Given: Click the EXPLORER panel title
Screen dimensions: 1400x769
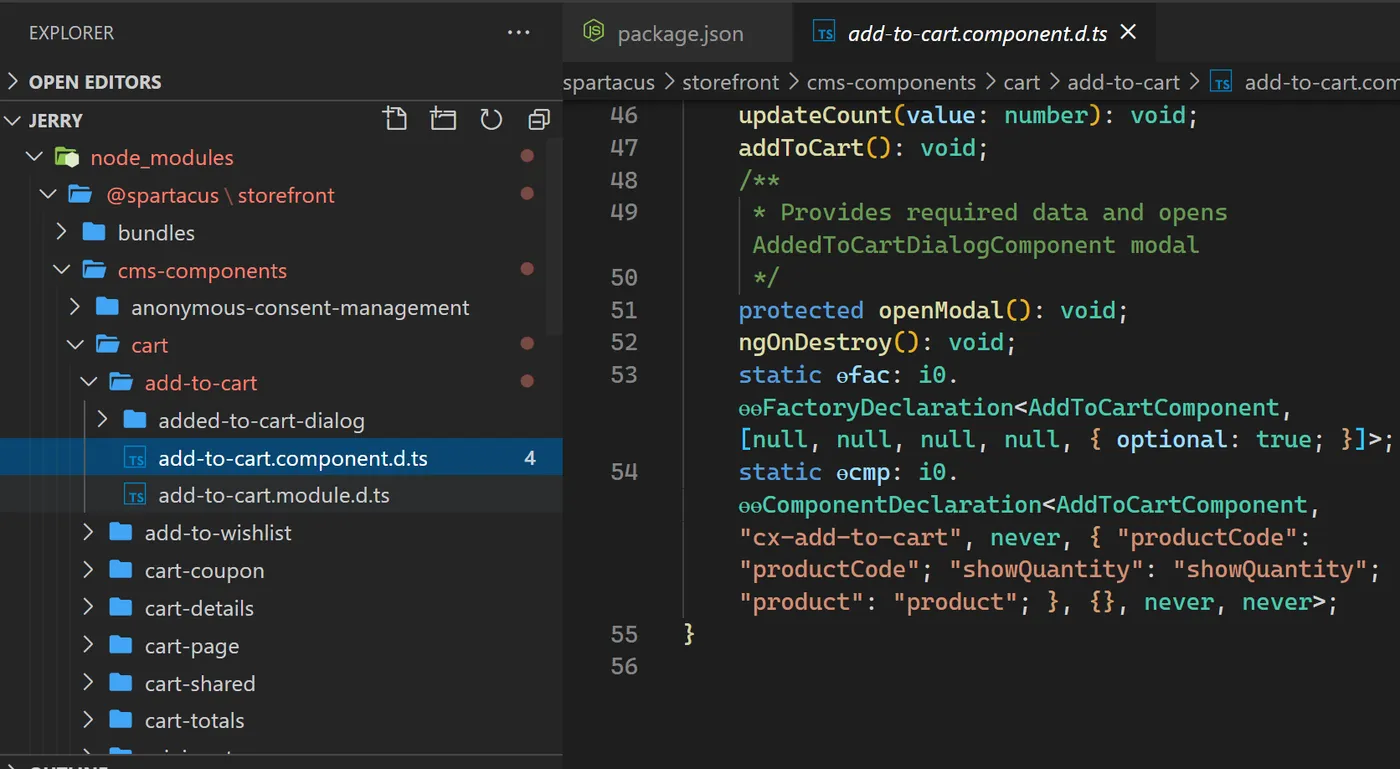Looking at the screenshot, I should click(x=71, y=33).
